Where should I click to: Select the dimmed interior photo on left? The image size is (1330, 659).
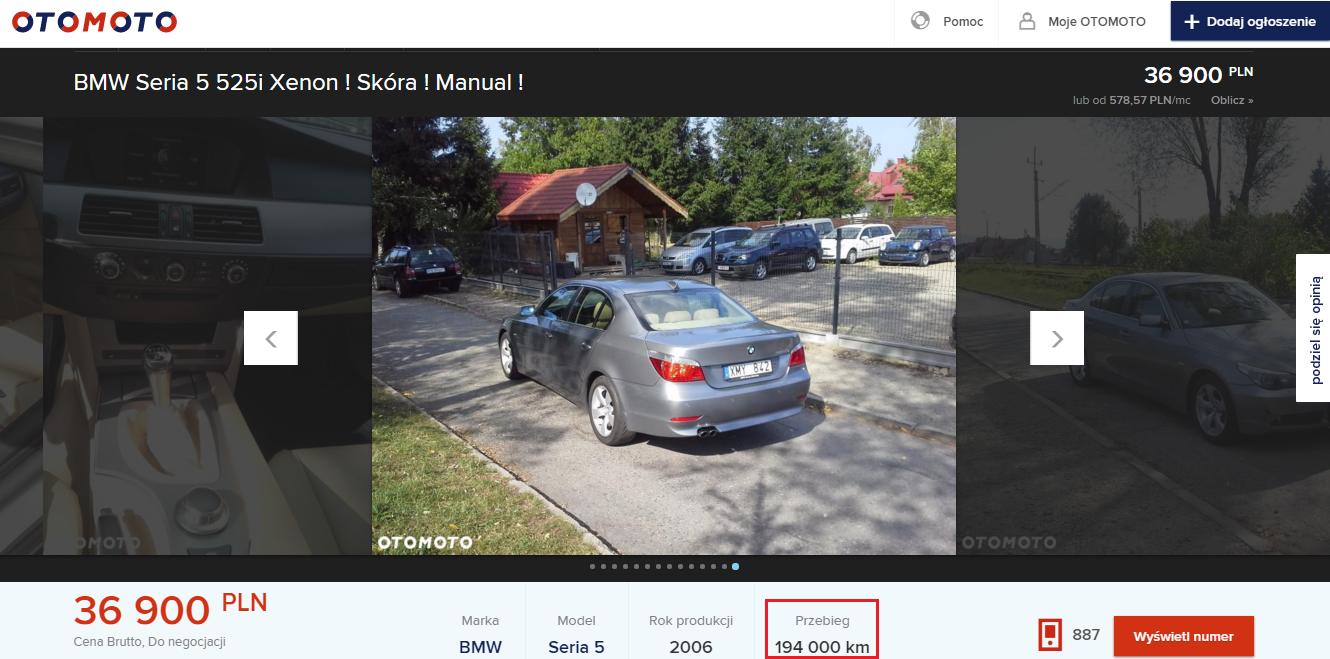click(x=207, y=336)
